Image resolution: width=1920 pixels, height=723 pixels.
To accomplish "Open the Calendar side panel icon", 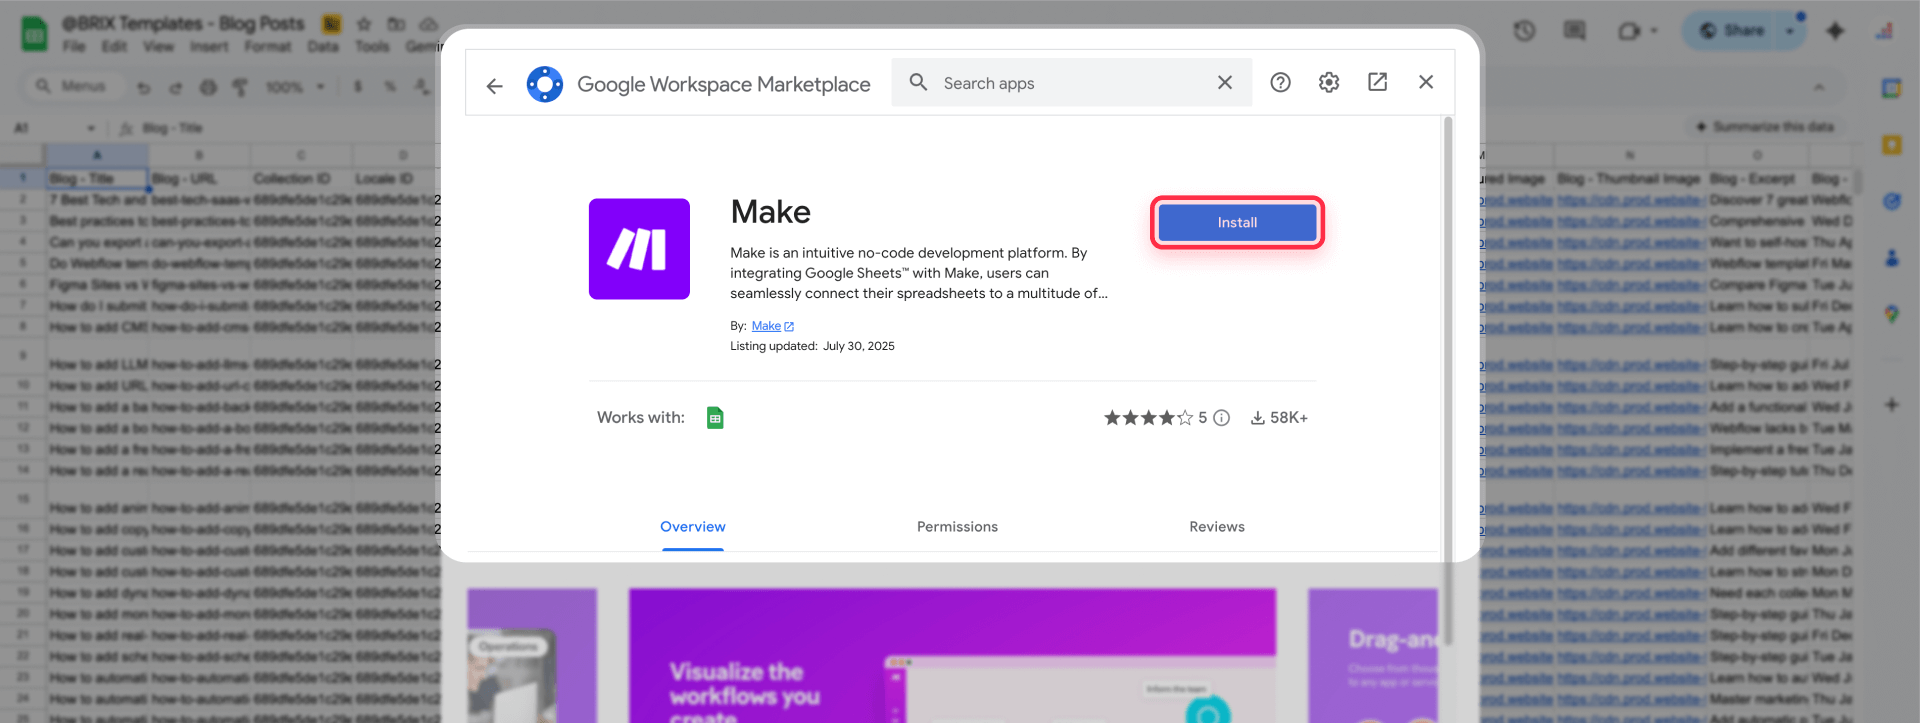I will tap(1891, 88).
